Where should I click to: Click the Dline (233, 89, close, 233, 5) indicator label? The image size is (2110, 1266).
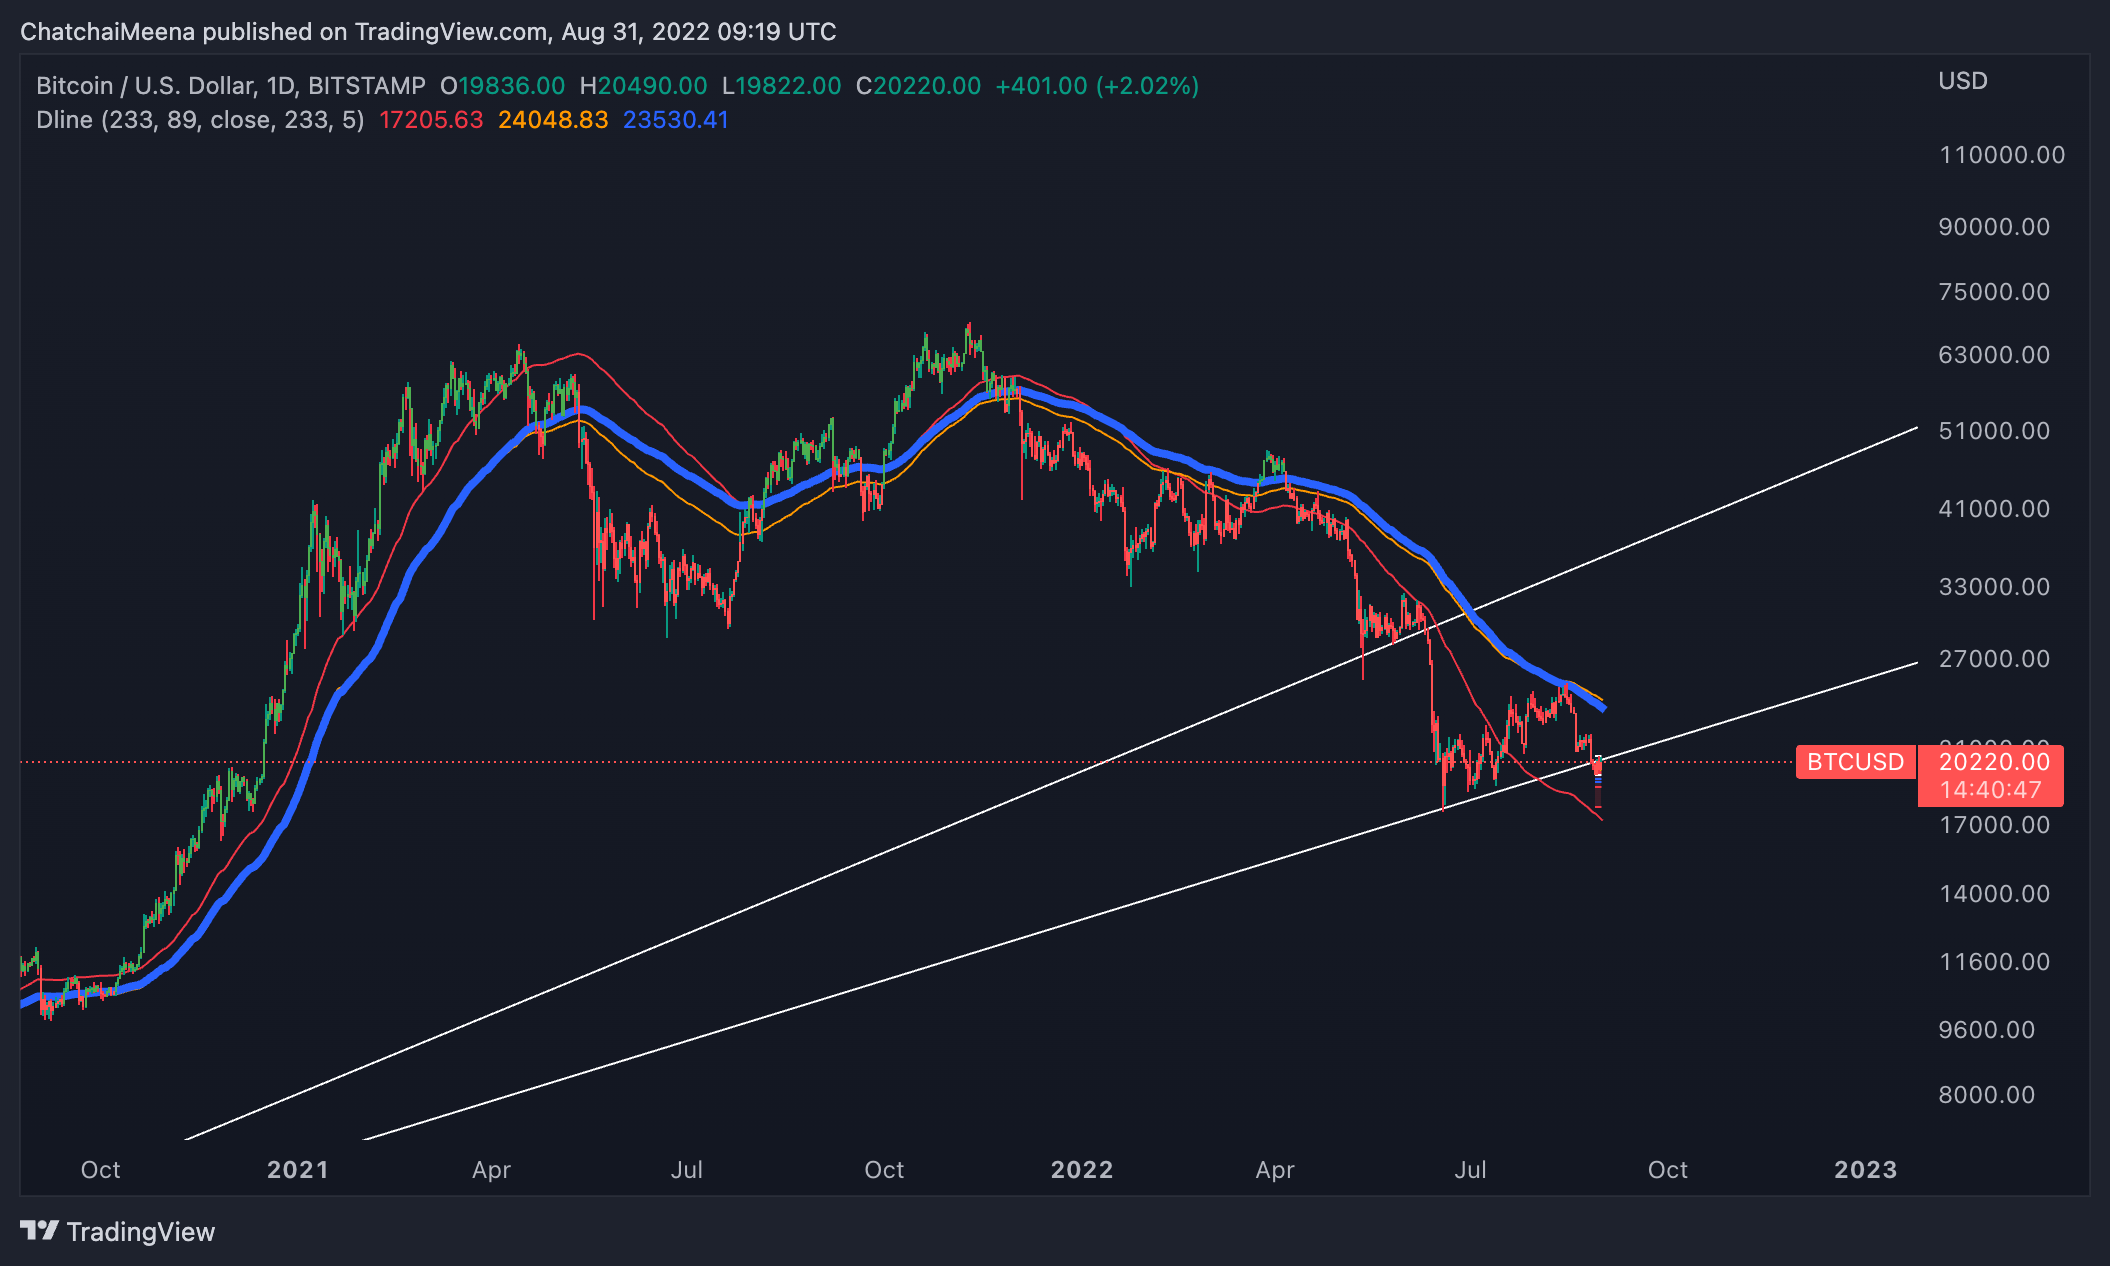pyautogui.click(x=200, y=120)
